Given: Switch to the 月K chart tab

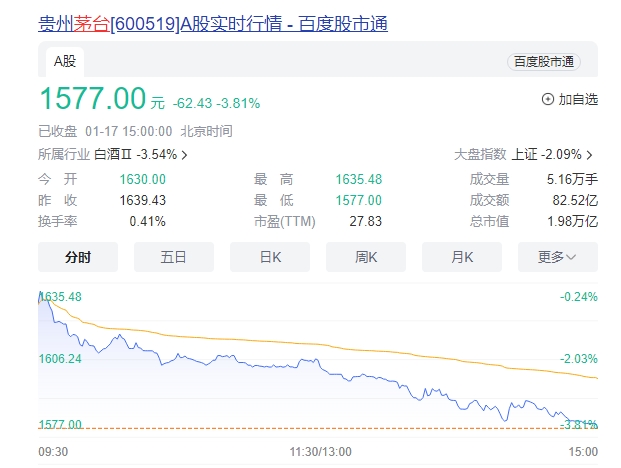Looking at the screenshot, I should (462, 257).
